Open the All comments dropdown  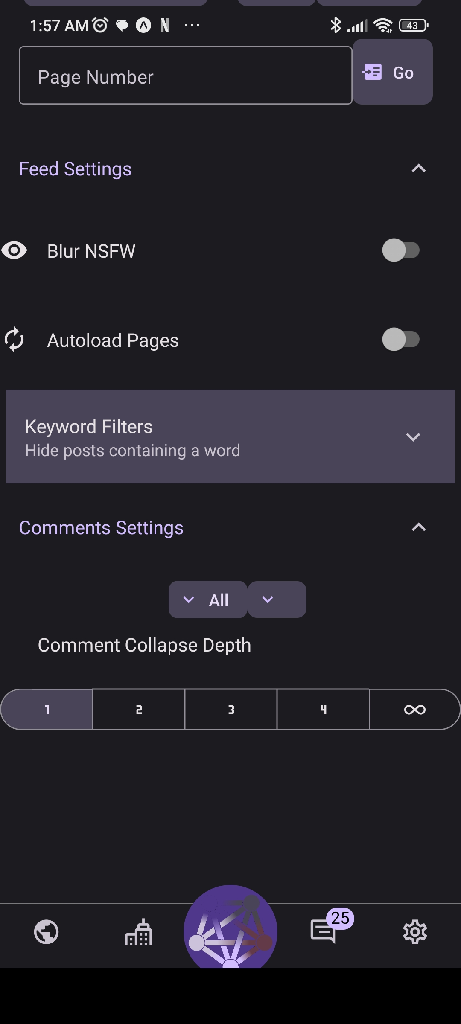tap(208, 600)
